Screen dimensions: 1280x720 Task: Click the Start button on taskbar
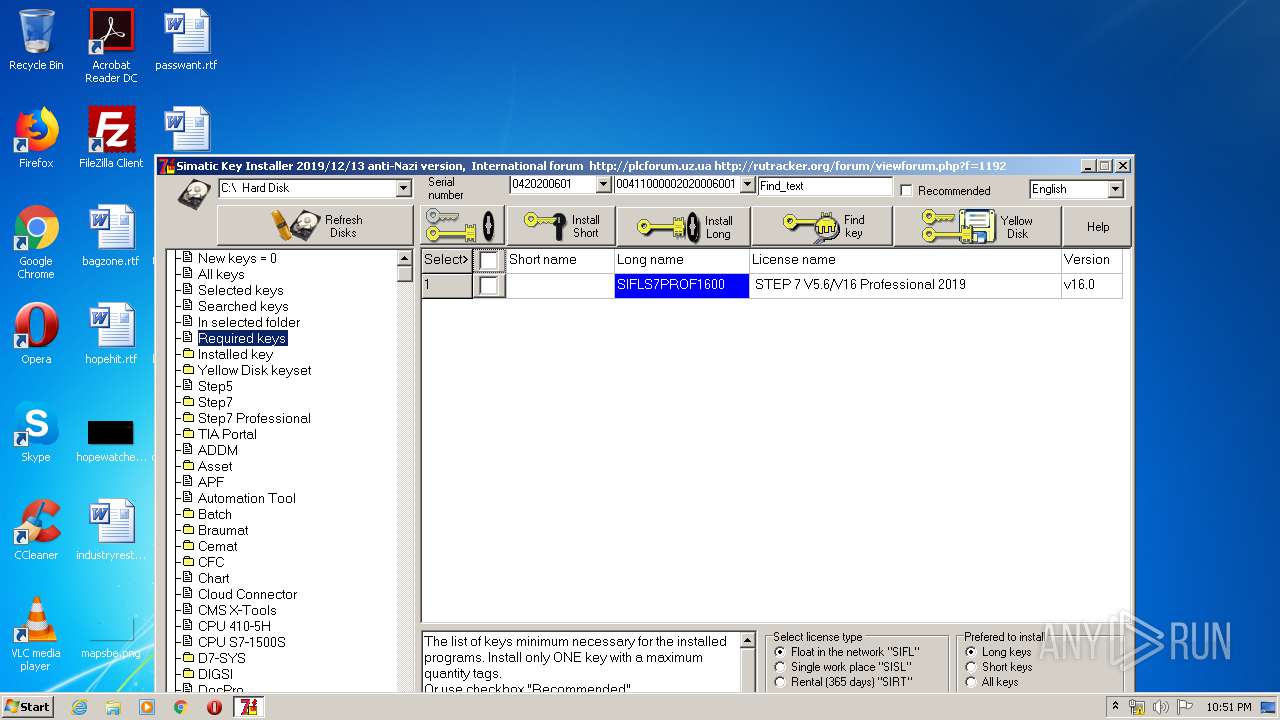tap(28, 706)
